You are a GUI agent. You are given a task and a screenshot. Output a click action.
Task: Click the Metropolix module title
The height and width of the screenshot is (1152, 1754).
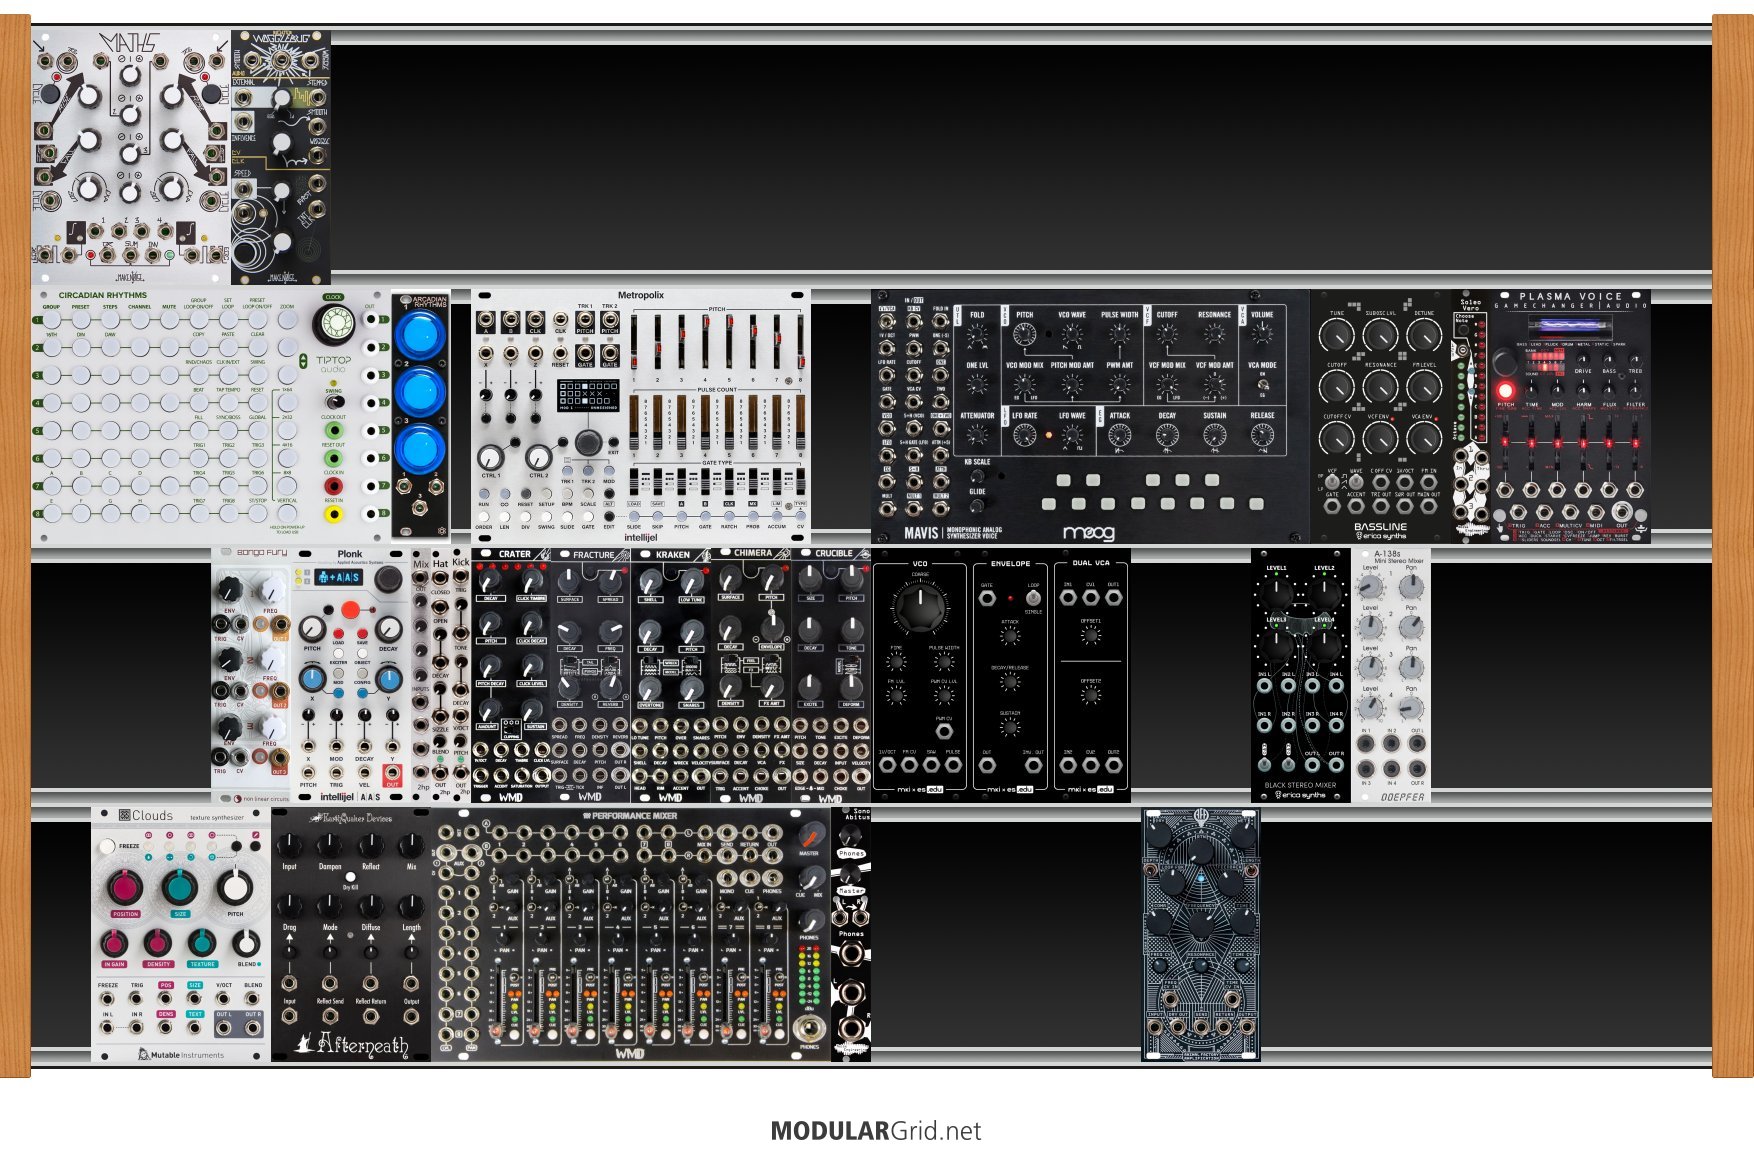[640, 295]
